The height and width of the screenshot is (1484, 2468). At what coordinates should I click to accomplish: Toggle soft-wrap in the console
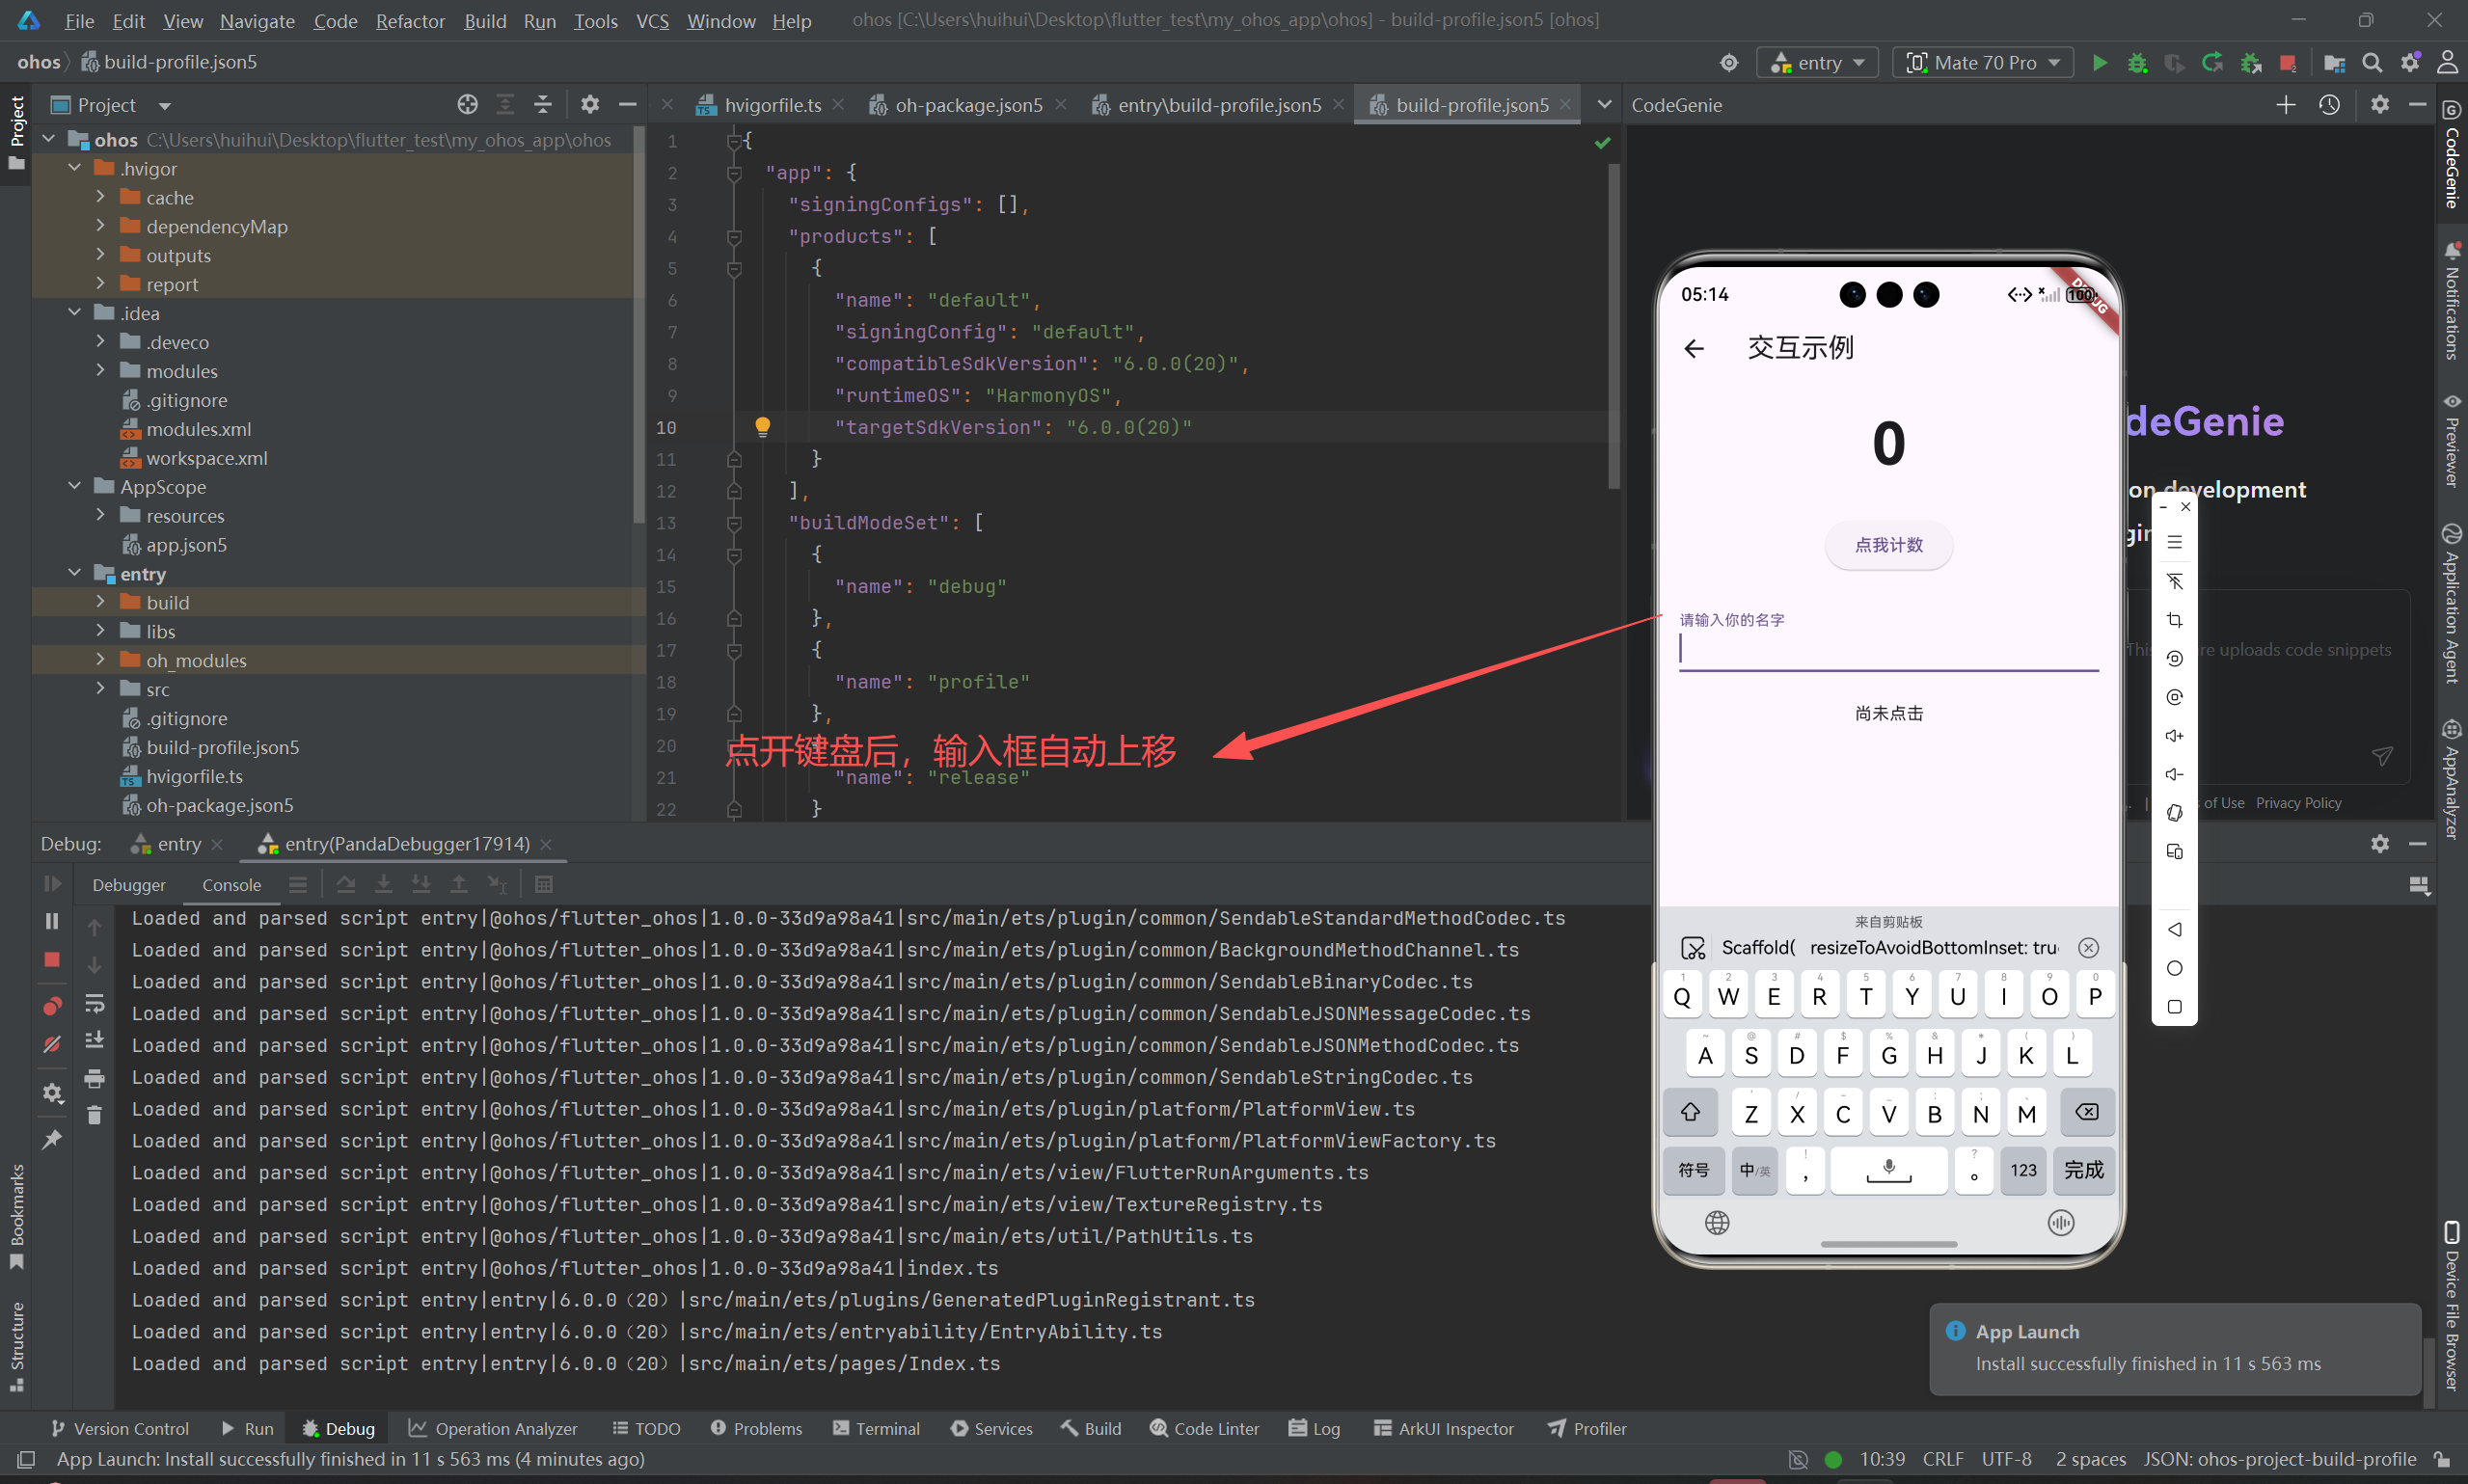coord(95,1003)
